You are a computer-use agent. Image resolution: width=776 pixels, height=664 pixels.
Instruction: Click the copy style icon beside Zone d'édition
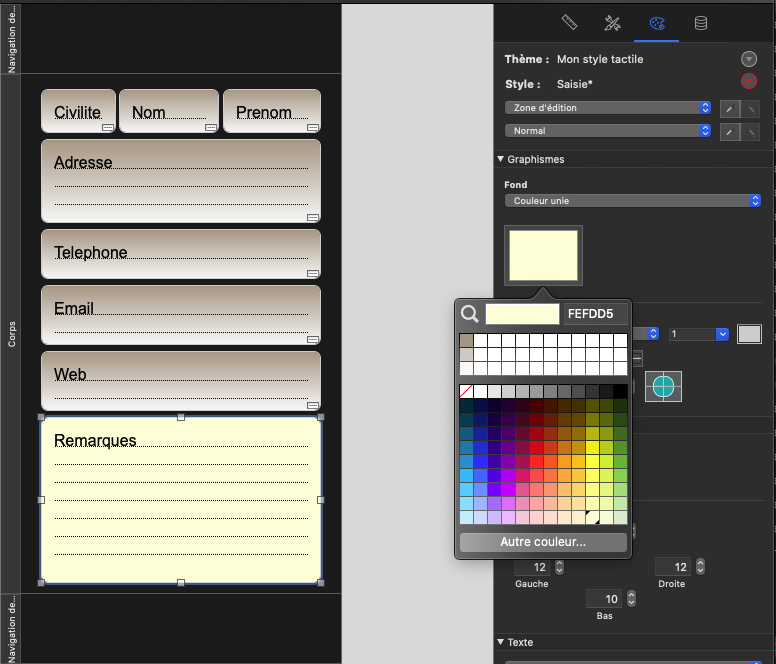(730, 108)
